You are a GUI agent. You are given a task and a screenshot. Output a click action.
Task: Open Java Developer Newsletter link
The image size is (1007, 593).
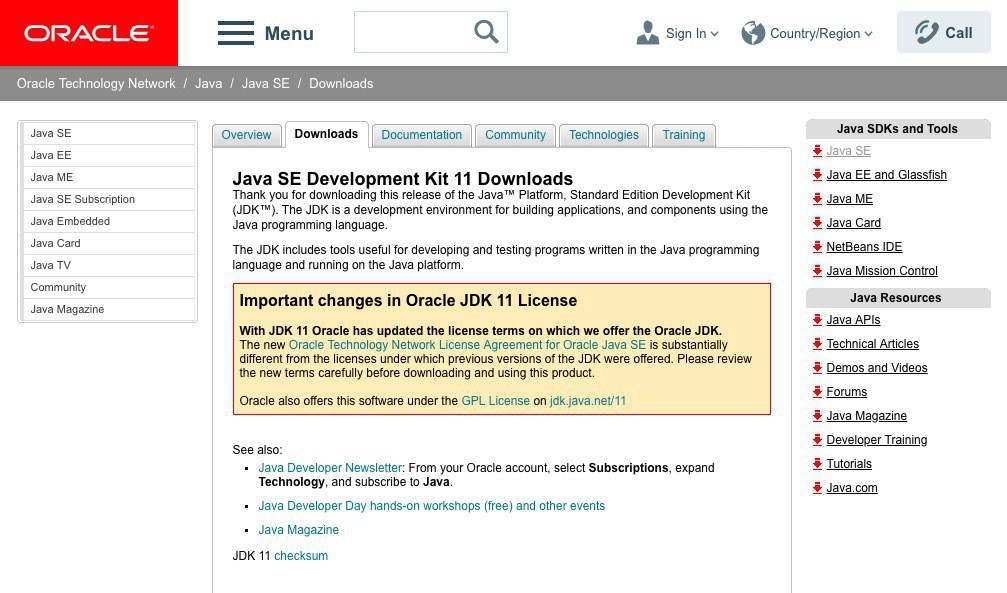tap(330, 468)
